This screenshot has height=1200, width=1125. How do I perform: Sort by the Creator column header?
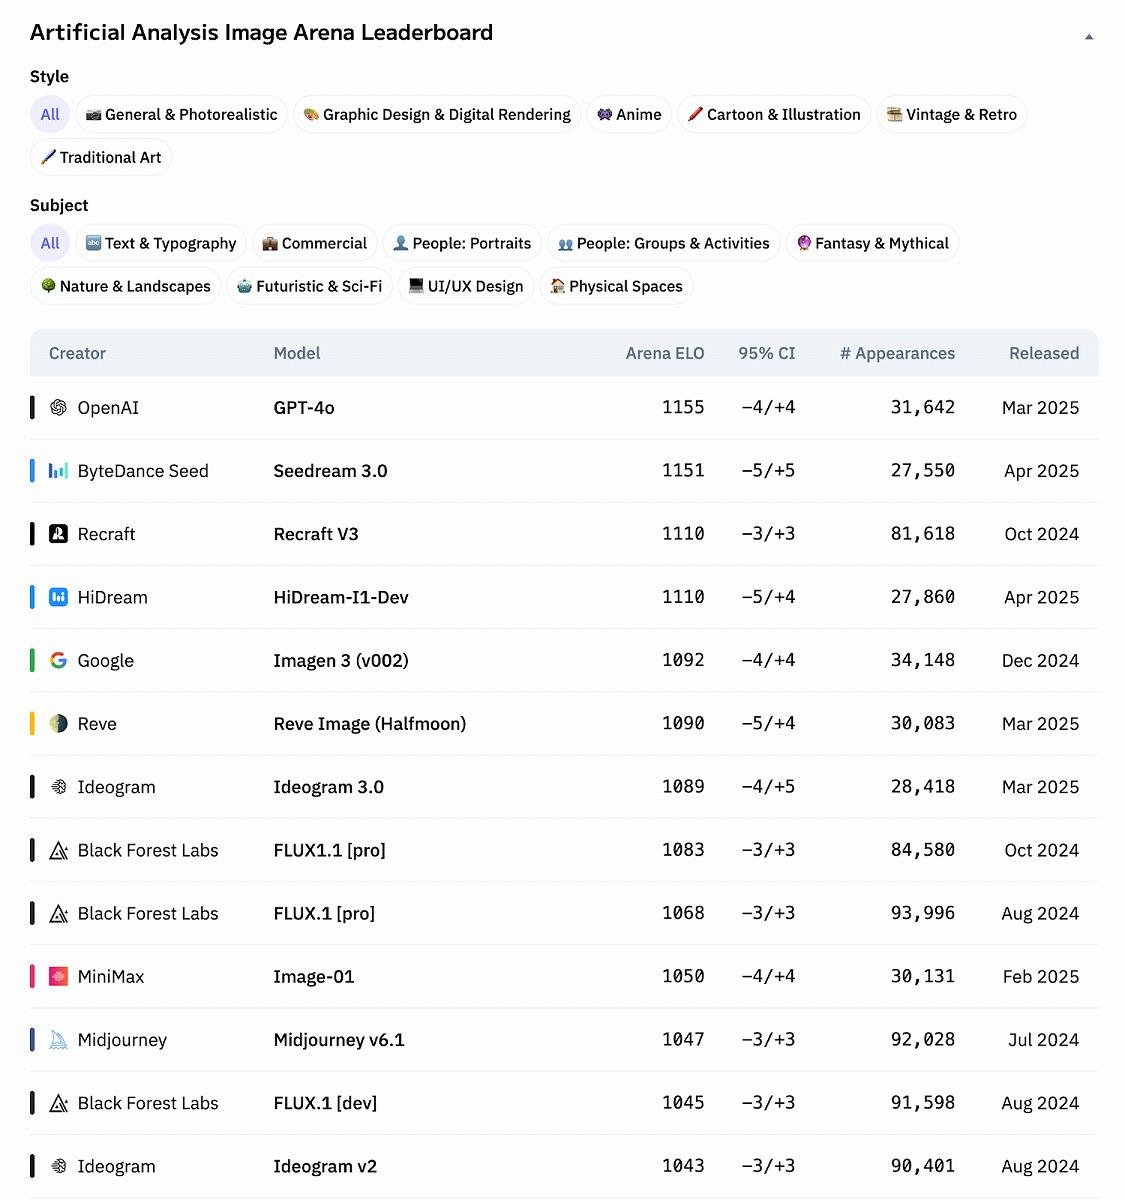point(77,353)
